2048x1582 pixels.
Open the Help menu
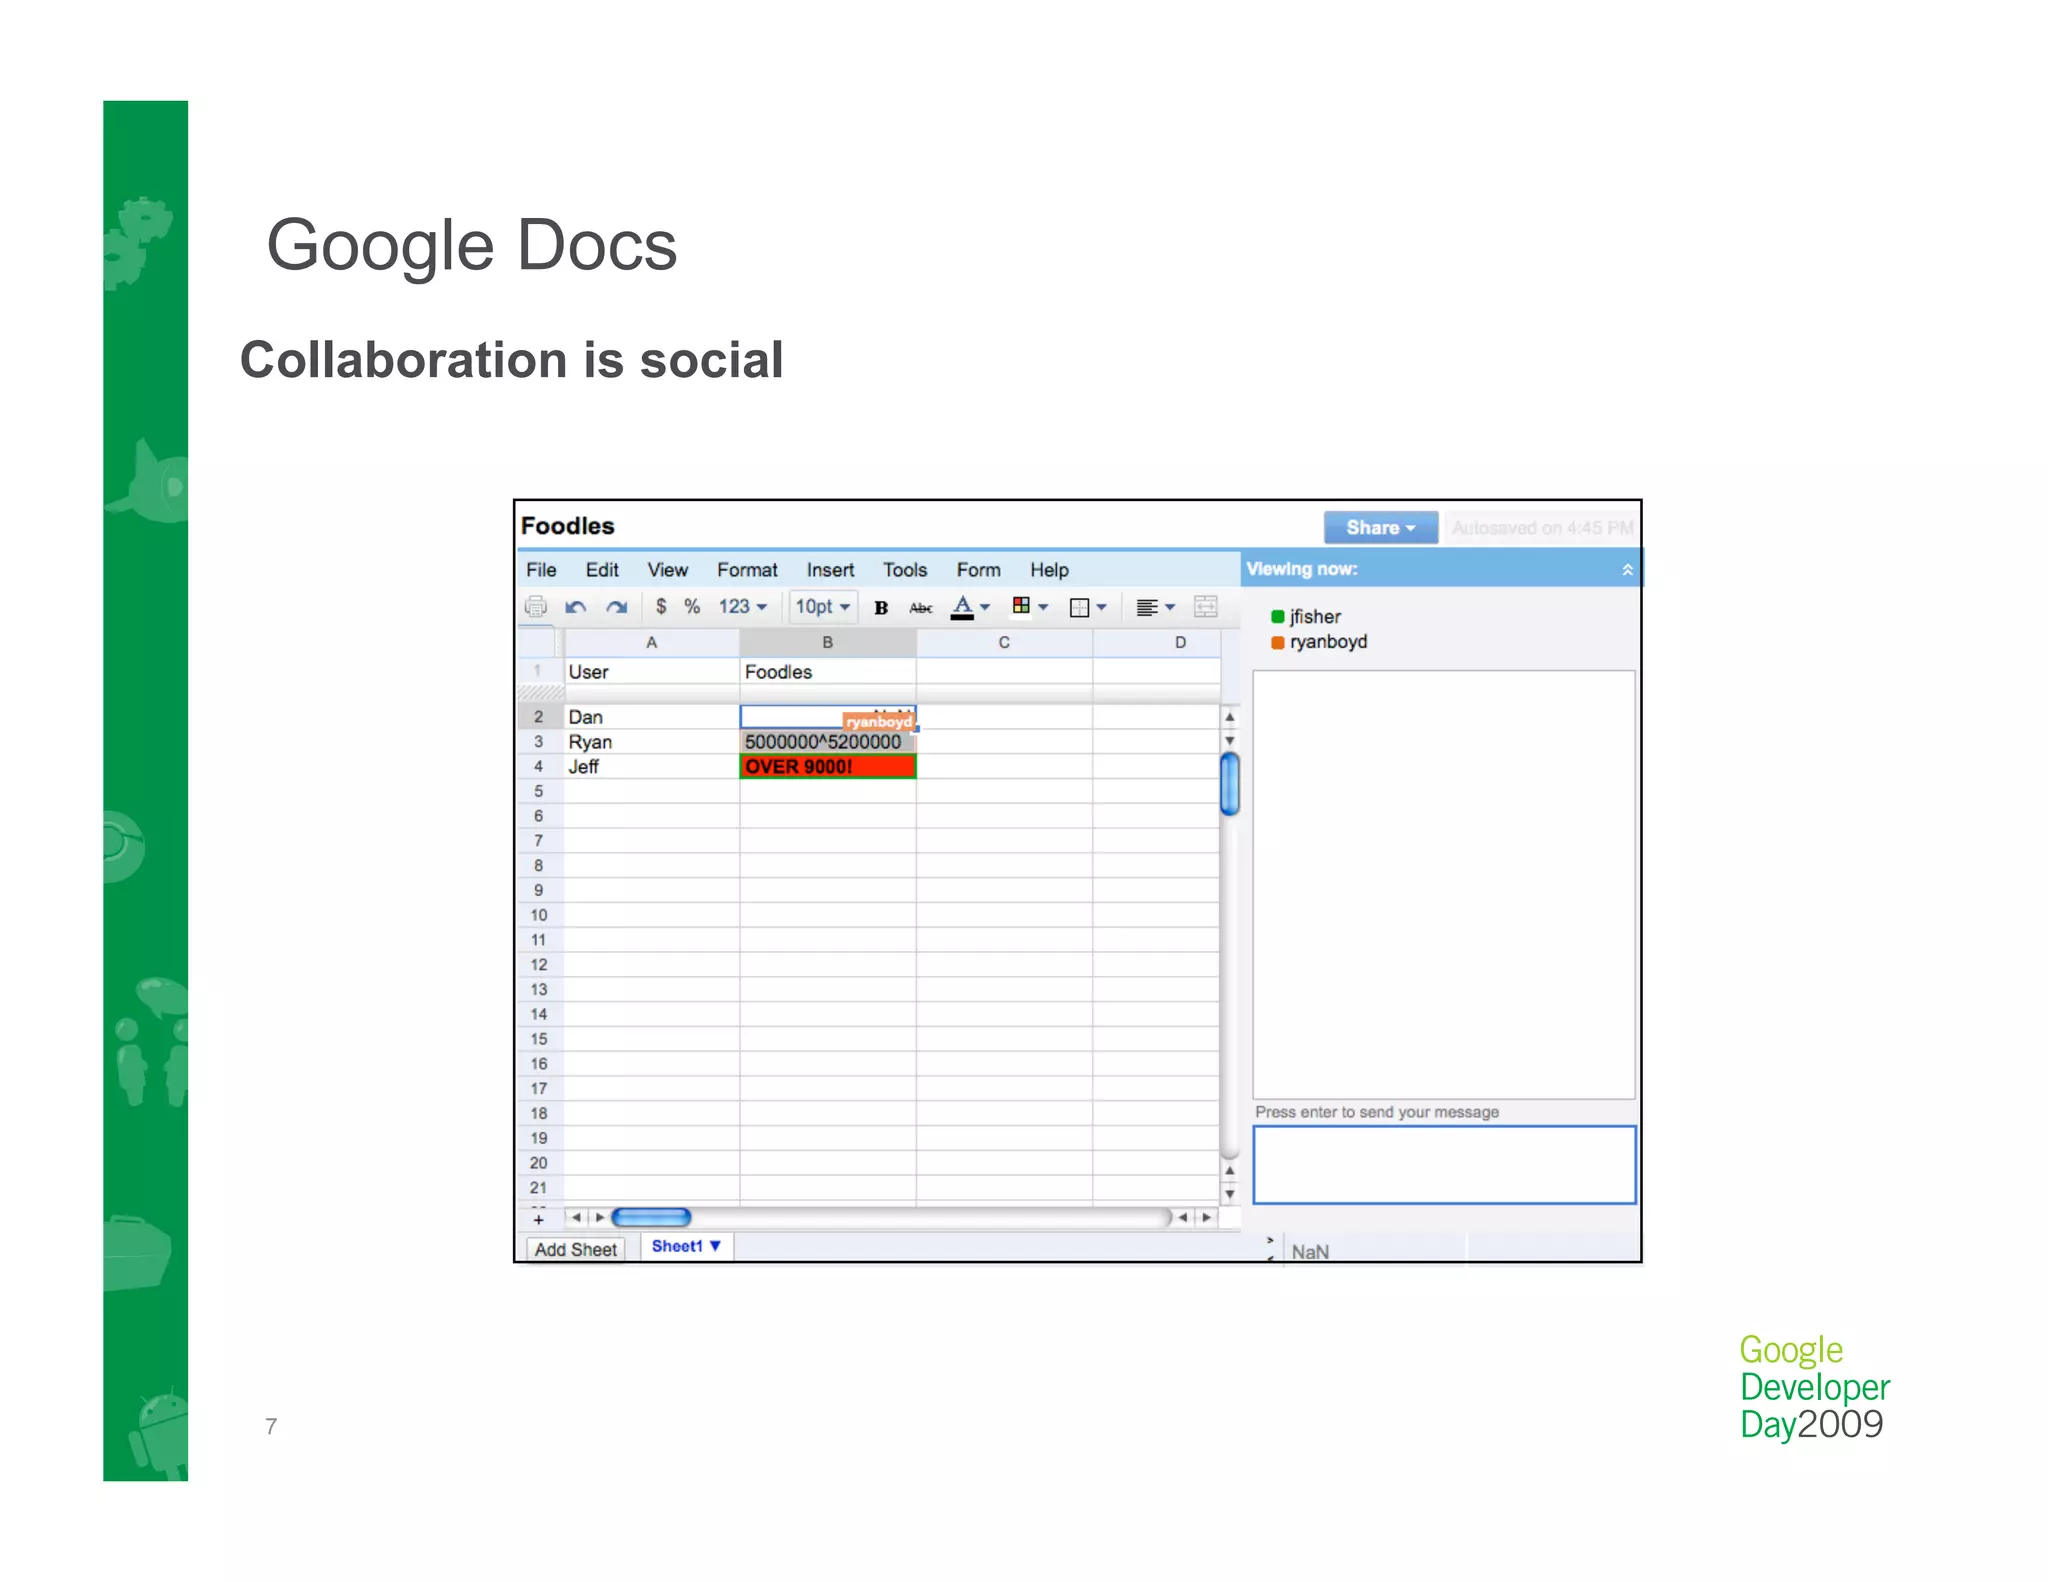[x=1049, y=569]
